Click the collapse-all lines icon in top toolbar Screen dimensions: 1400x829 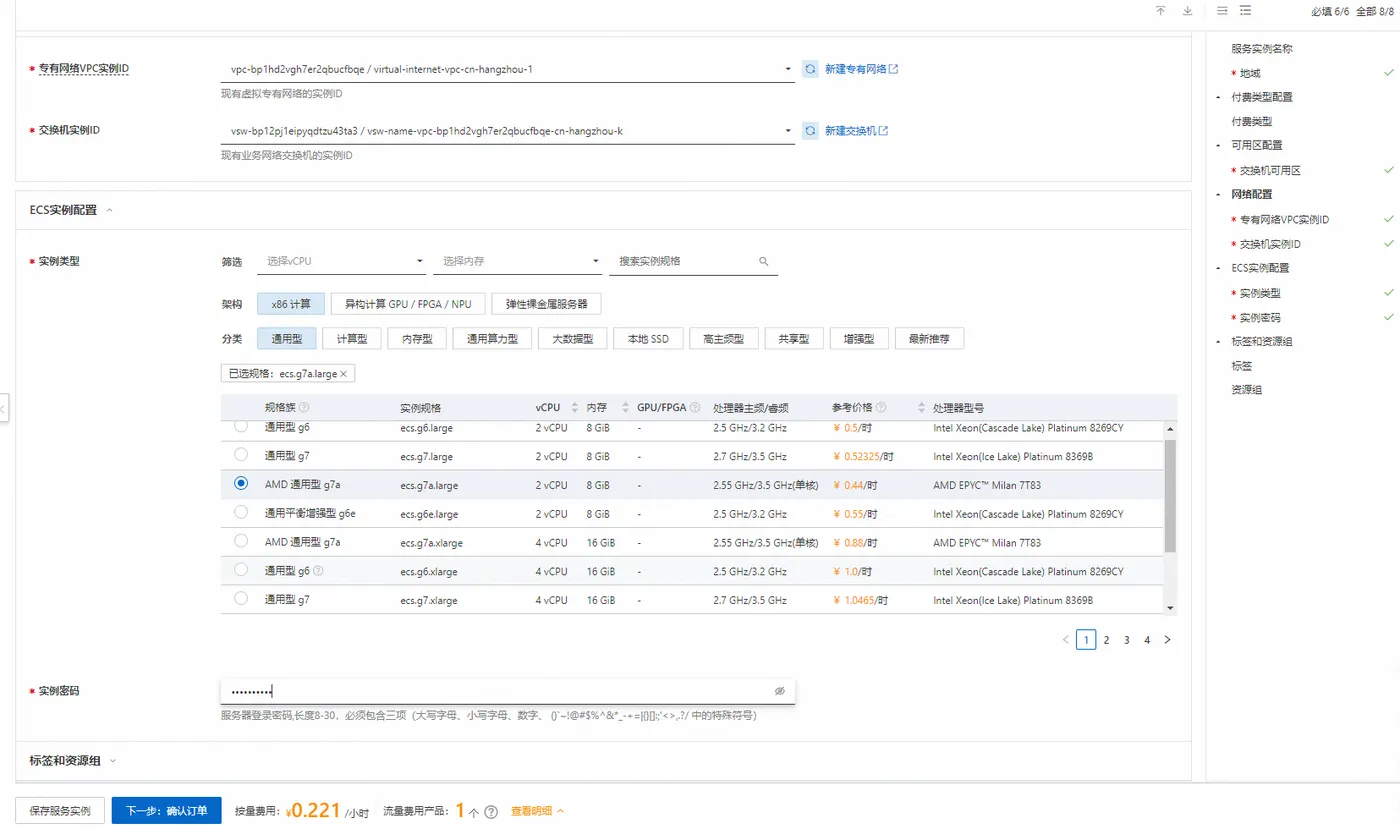click(x=1222, y=11)
